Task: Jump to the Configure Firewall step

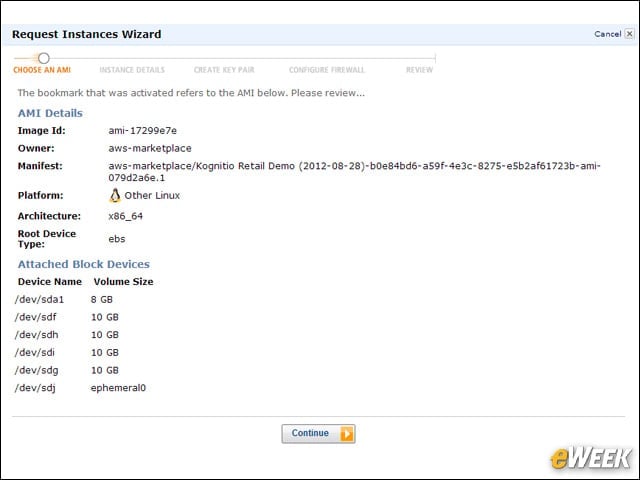Action: point(327,70)
